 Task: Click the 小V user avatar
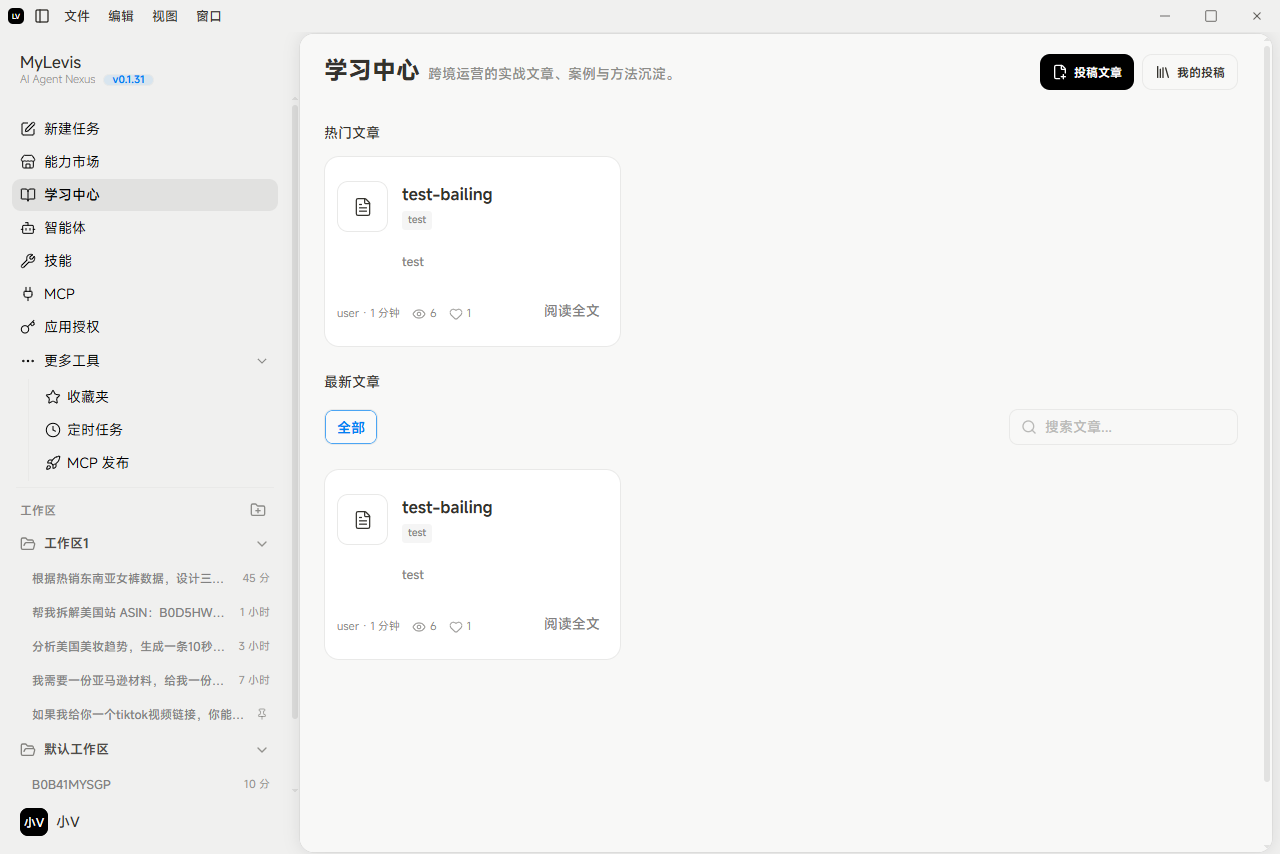coord(34,822)
